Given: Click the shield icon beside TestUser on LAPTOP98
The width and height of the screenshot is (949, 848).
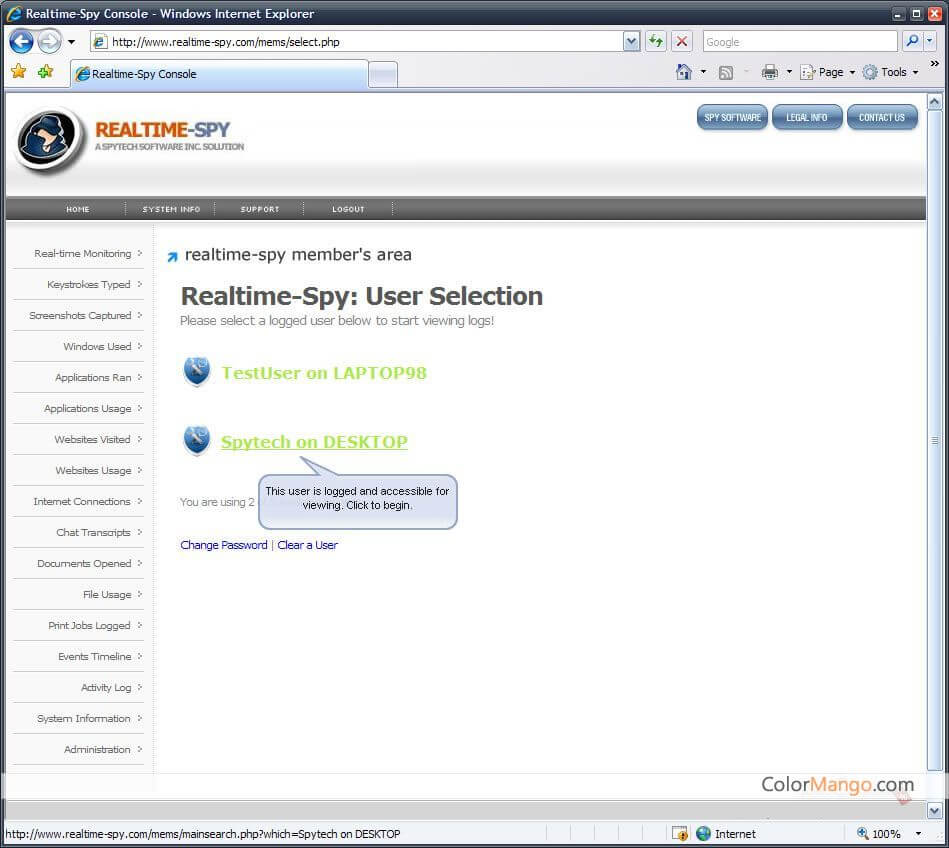Looking at the screenshot, I should [197, 371].
